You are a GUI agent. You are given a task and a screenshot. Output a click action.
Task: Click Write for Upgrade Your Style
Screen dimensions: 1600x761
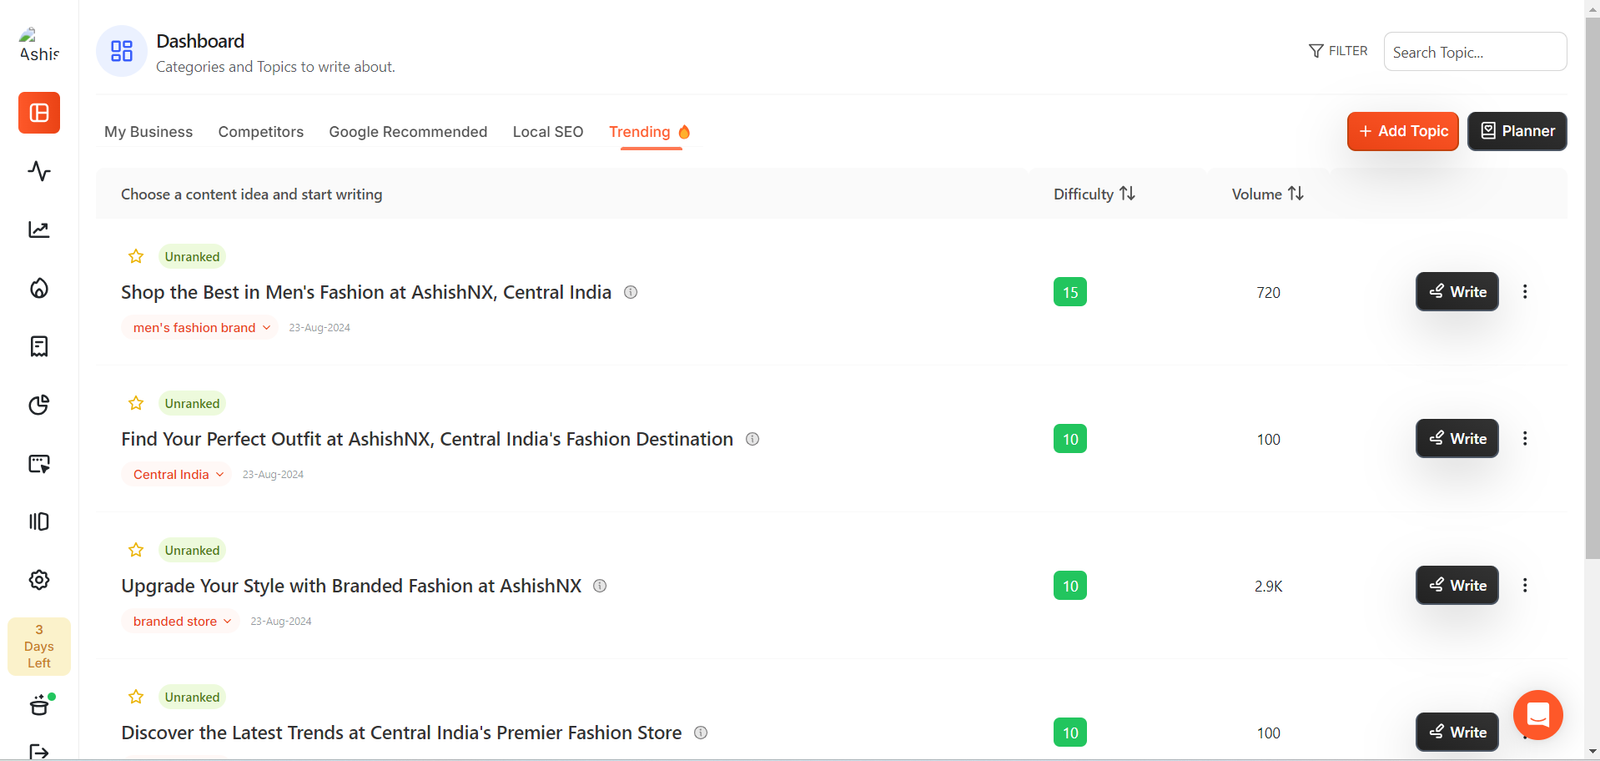(x=1457, y=586)
